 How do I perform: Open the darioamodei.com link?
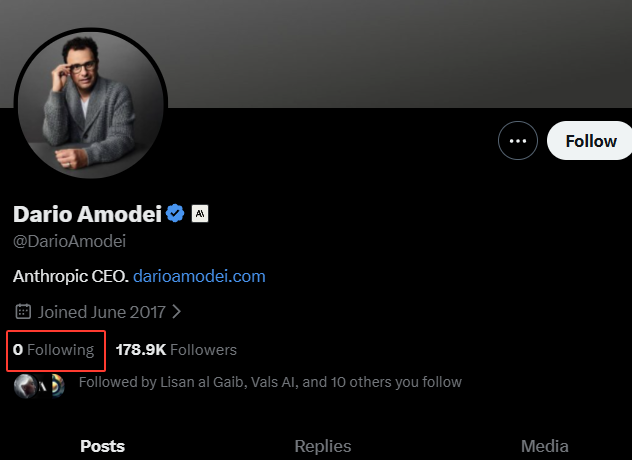click(x=199, y=275)
